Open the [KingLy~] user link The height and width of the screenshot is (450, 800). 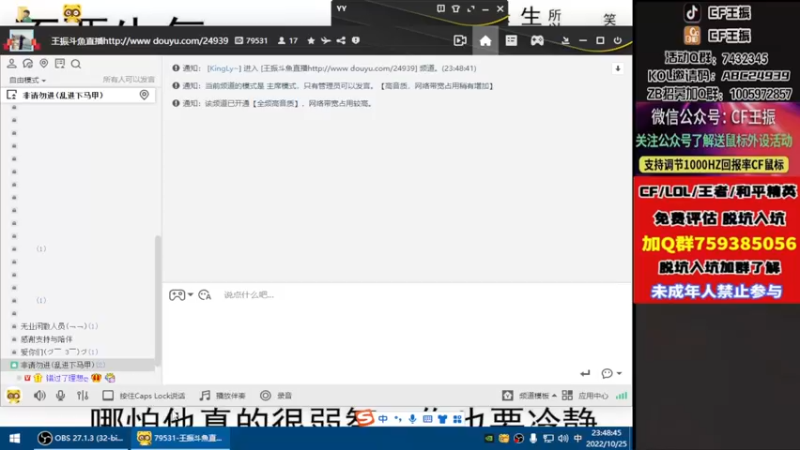223,68
